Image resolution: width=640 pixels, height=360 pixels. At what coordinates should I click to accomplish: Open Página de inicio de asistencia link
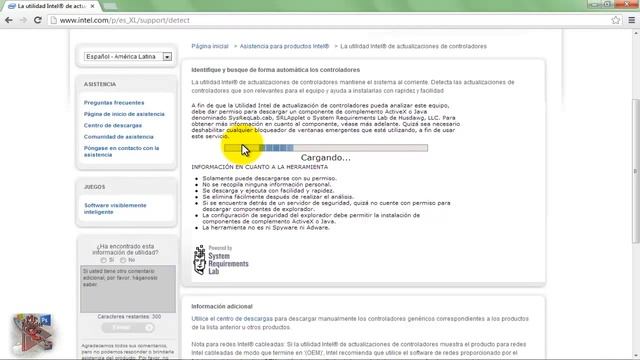124,114
